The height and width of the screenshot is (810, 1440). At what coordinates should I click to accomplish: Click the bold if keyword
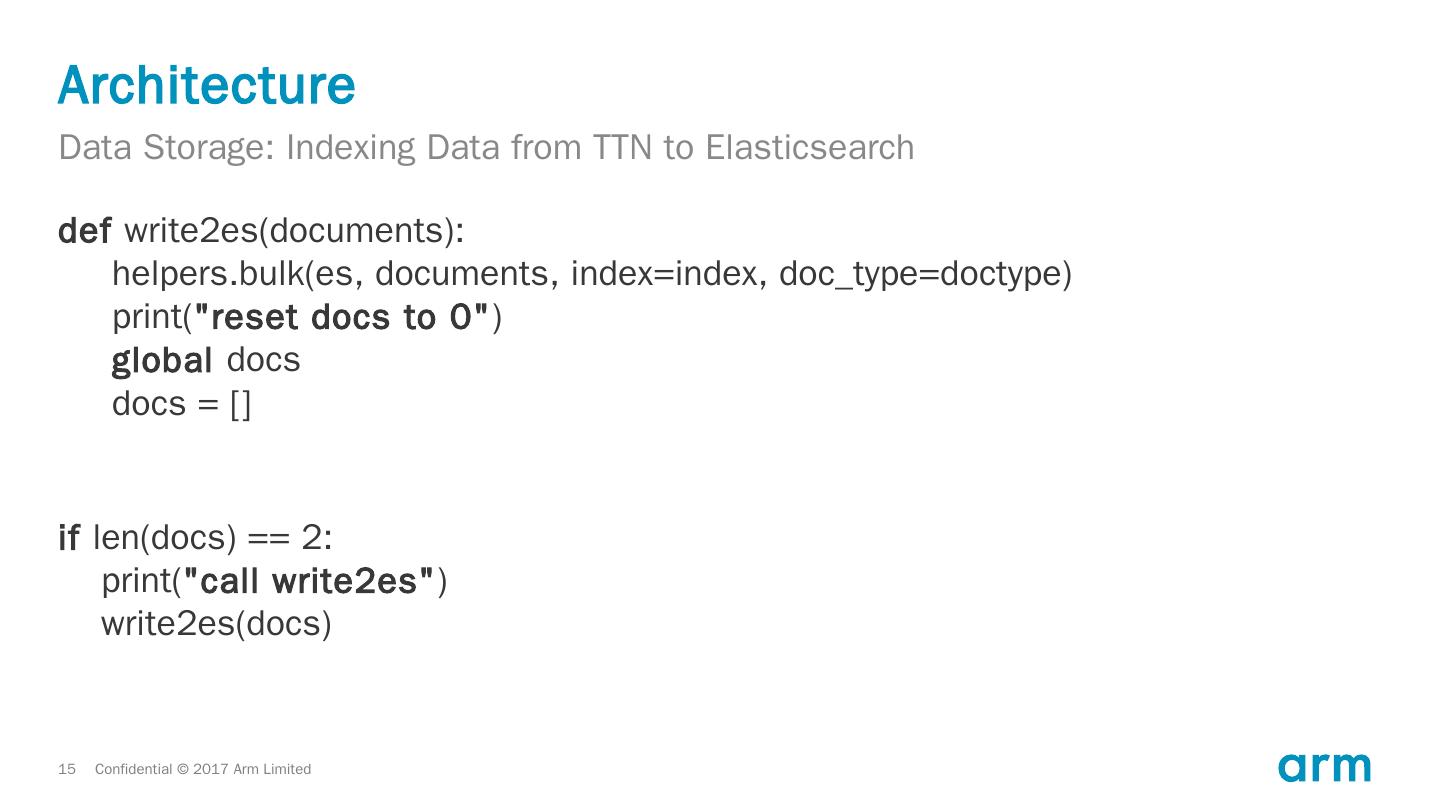69,538
